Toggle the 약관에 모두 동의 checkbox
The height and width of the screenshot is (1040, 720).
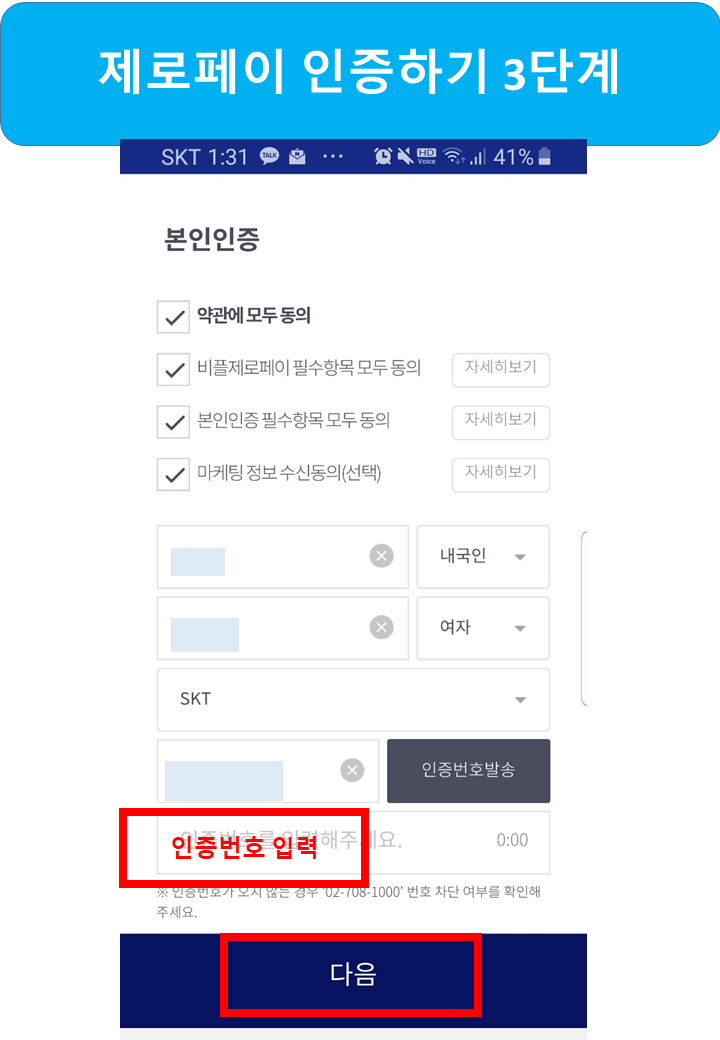173,317
